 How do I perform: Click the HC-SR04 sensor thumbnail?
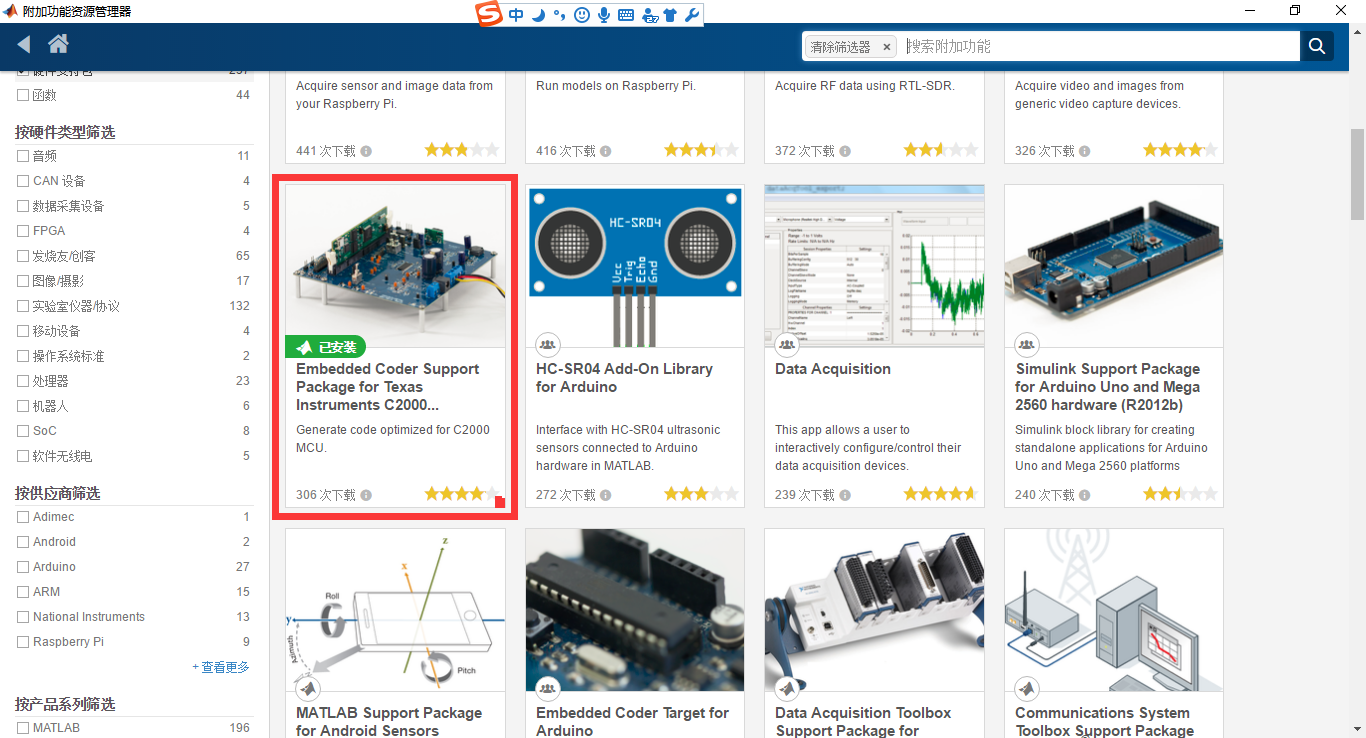[635, 266]
